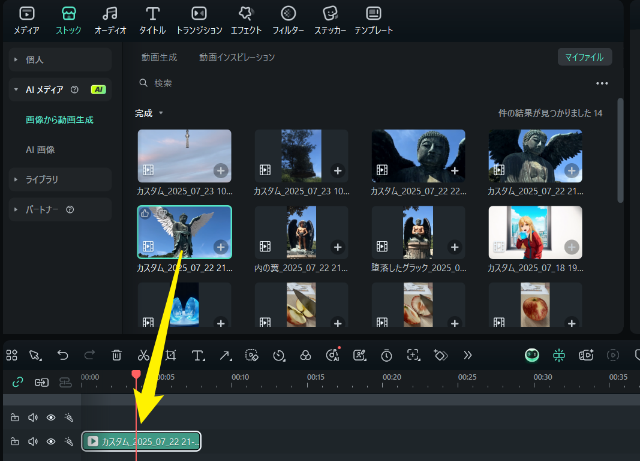Collapse the AI メディア section
This screenshot has height=461, width=640.
click(60, 89)
